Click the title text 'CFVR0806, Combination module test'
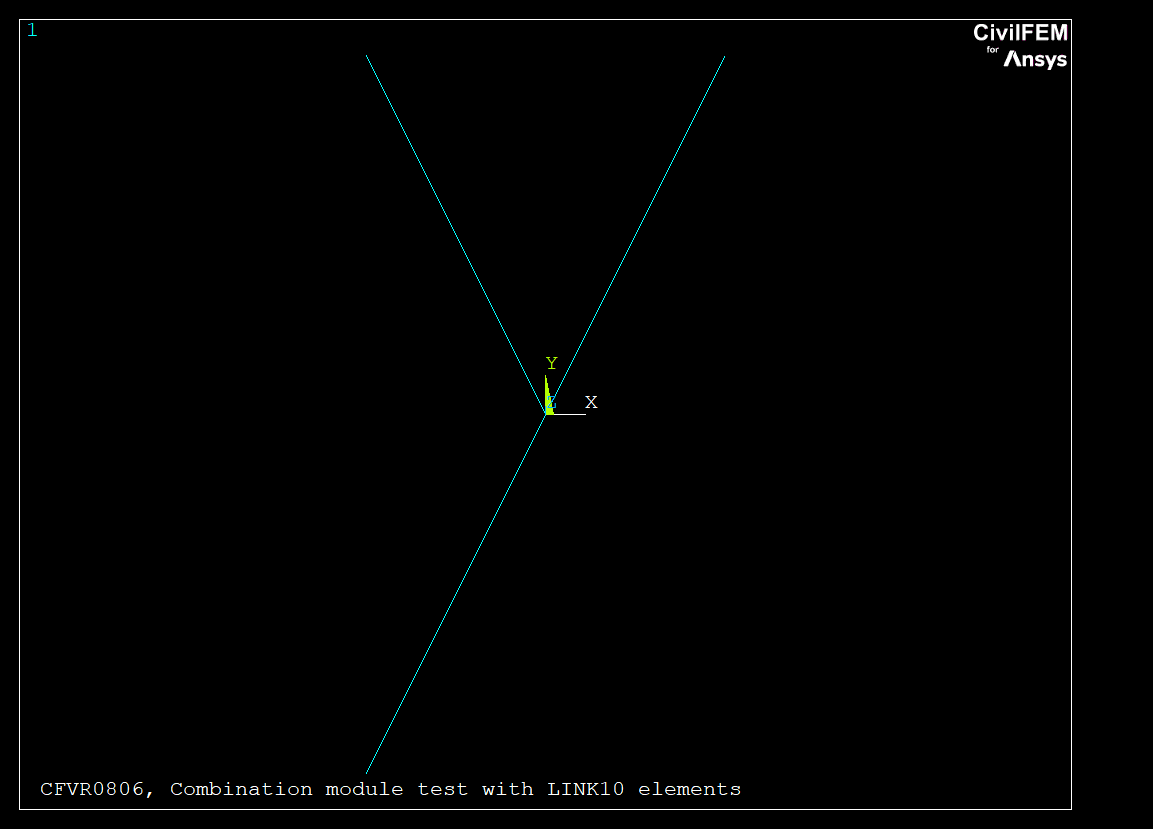 pyautogui.click(x=254, y=789)
